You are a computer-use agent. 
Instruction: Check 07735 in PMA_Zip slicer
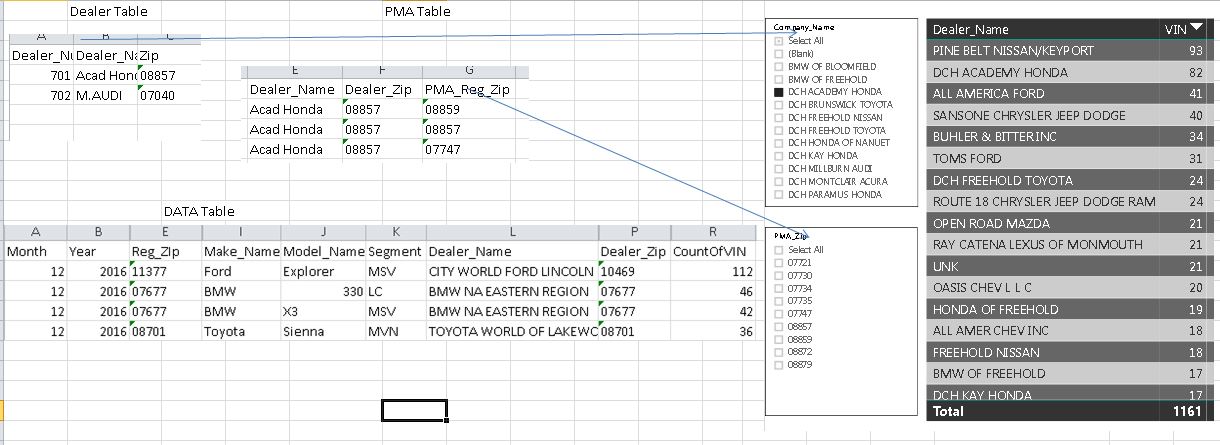pos(779,300)
